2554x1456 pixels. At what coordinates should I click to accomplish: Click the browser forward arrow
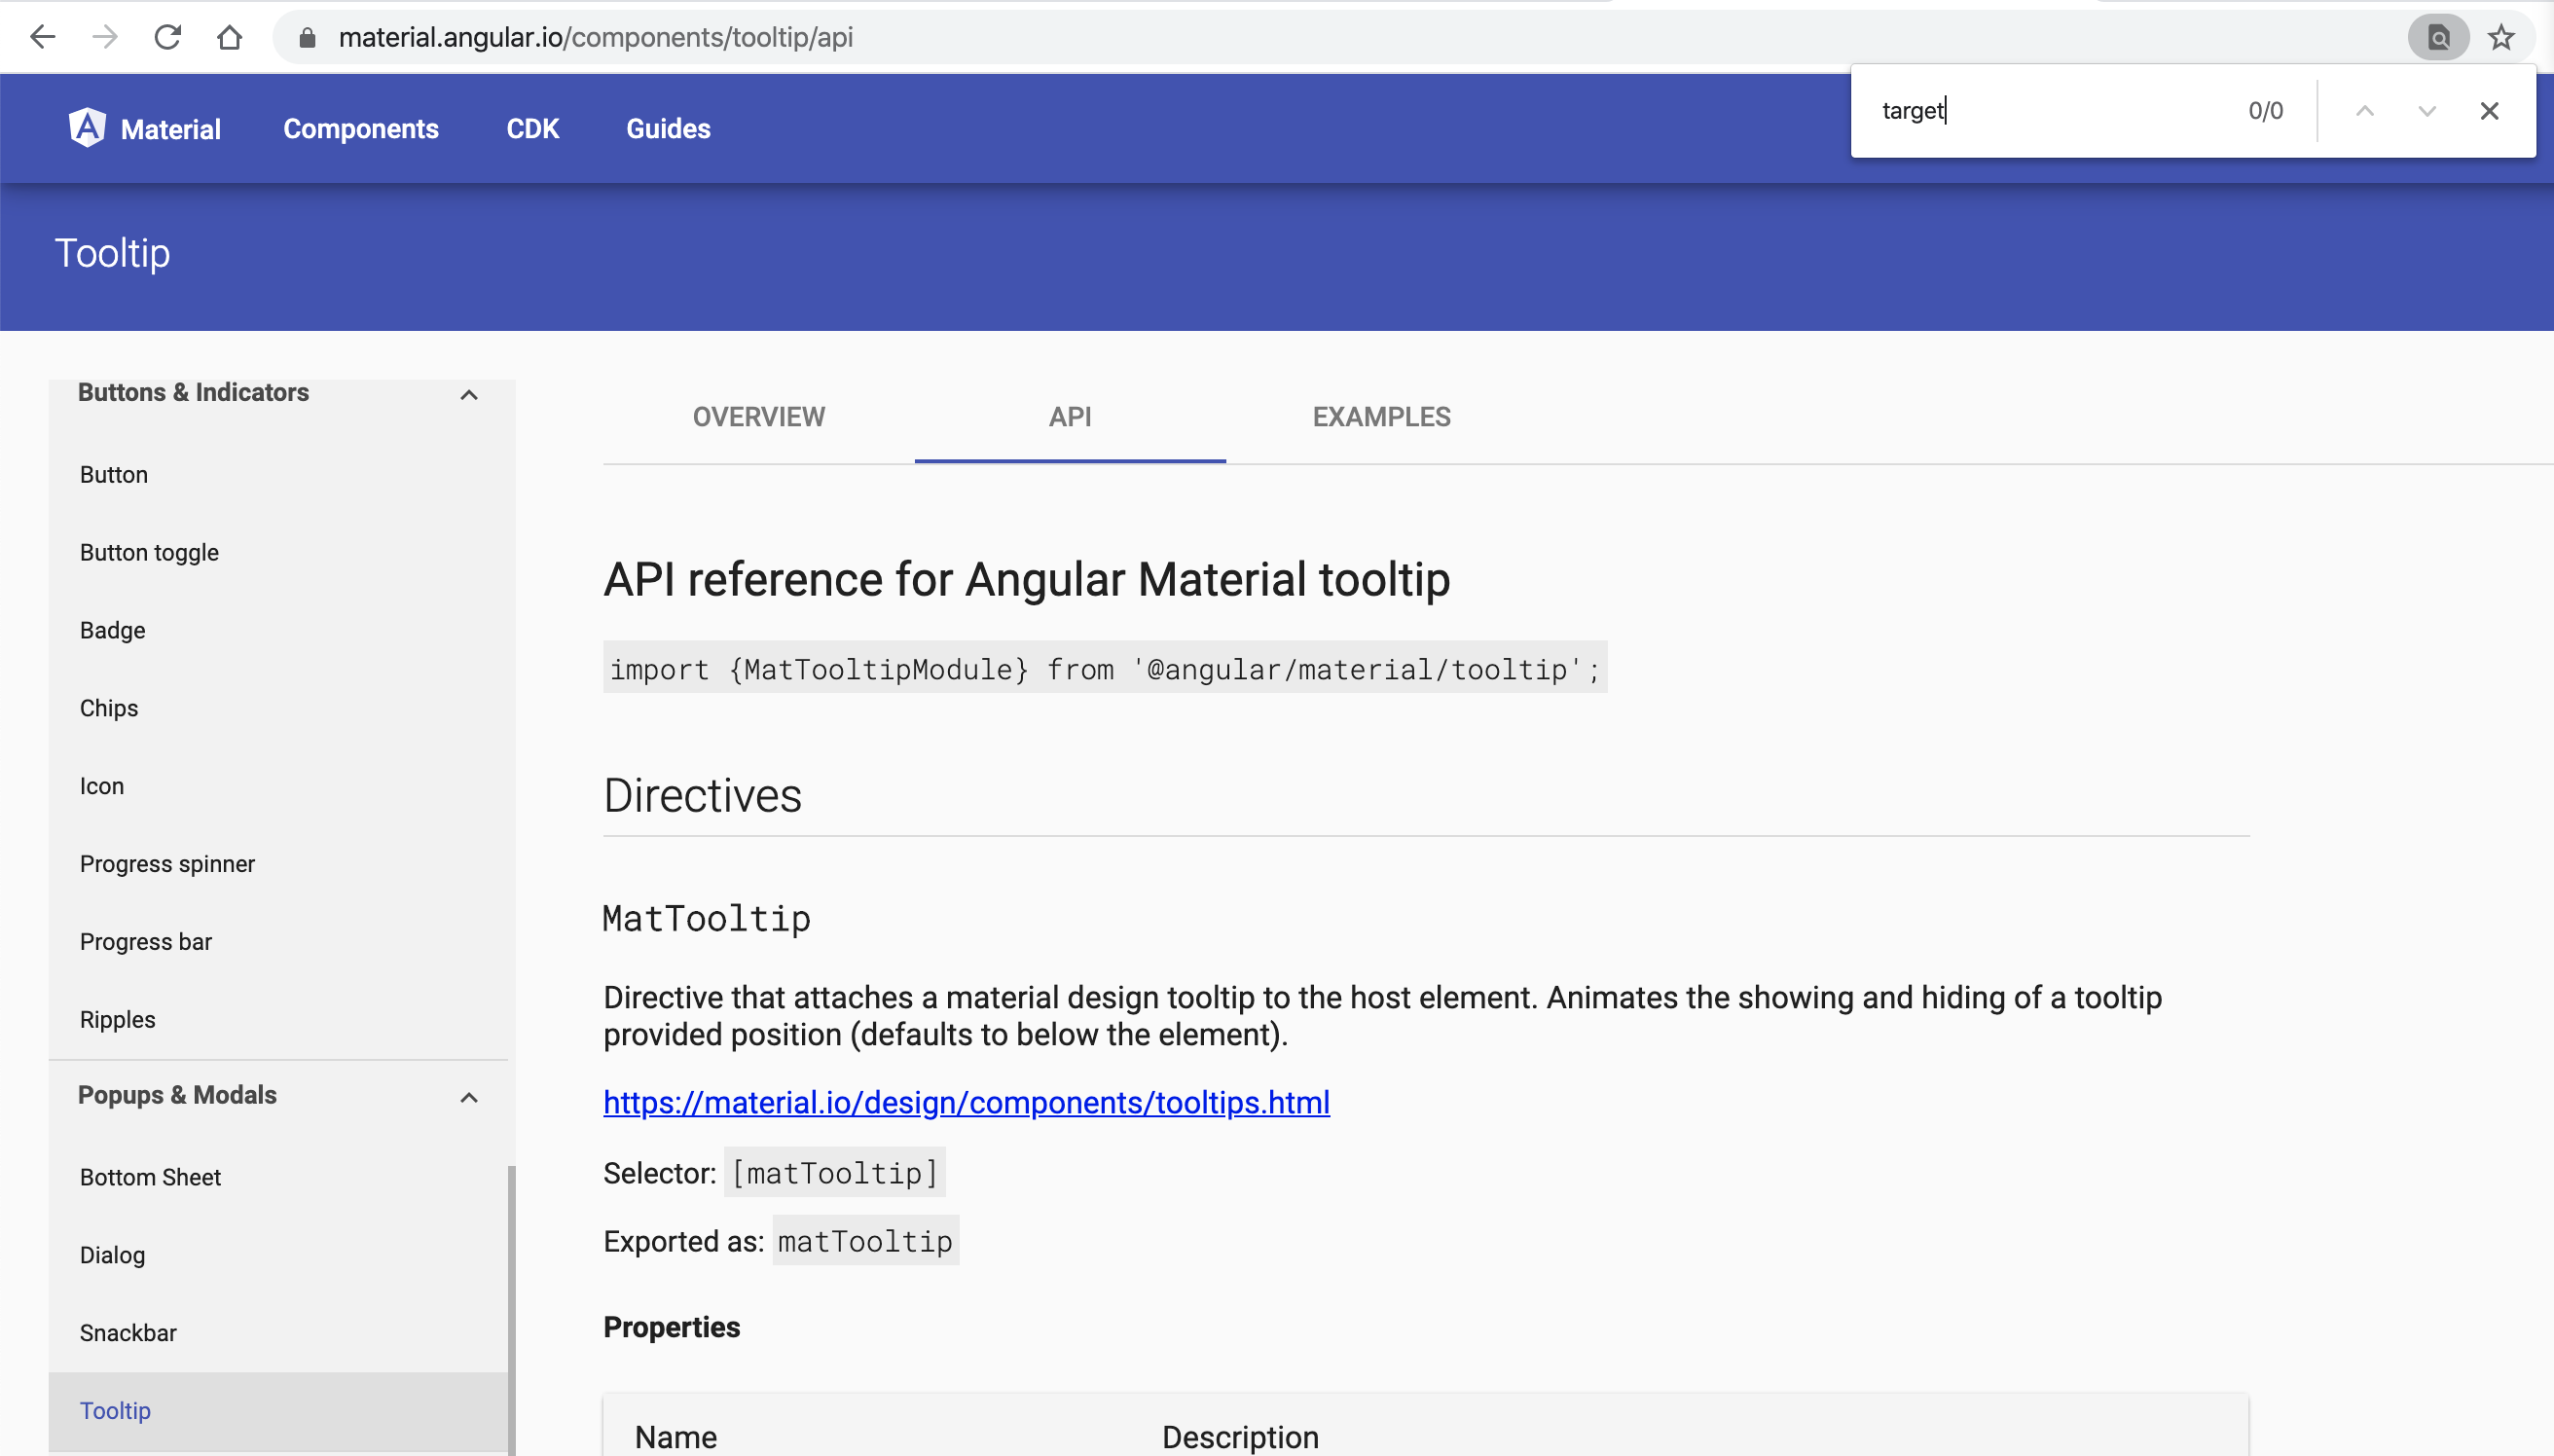click(105, 37)
